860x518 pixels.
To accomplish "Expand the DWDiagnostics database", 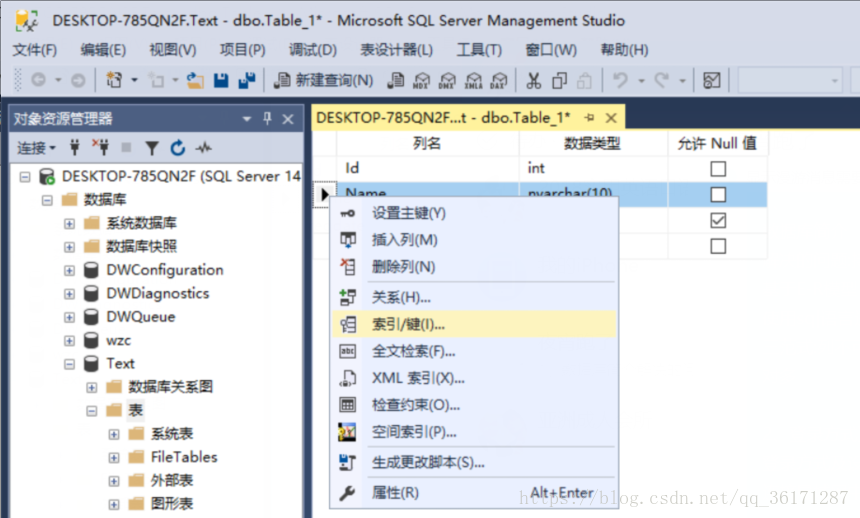I will click(69, 294).
